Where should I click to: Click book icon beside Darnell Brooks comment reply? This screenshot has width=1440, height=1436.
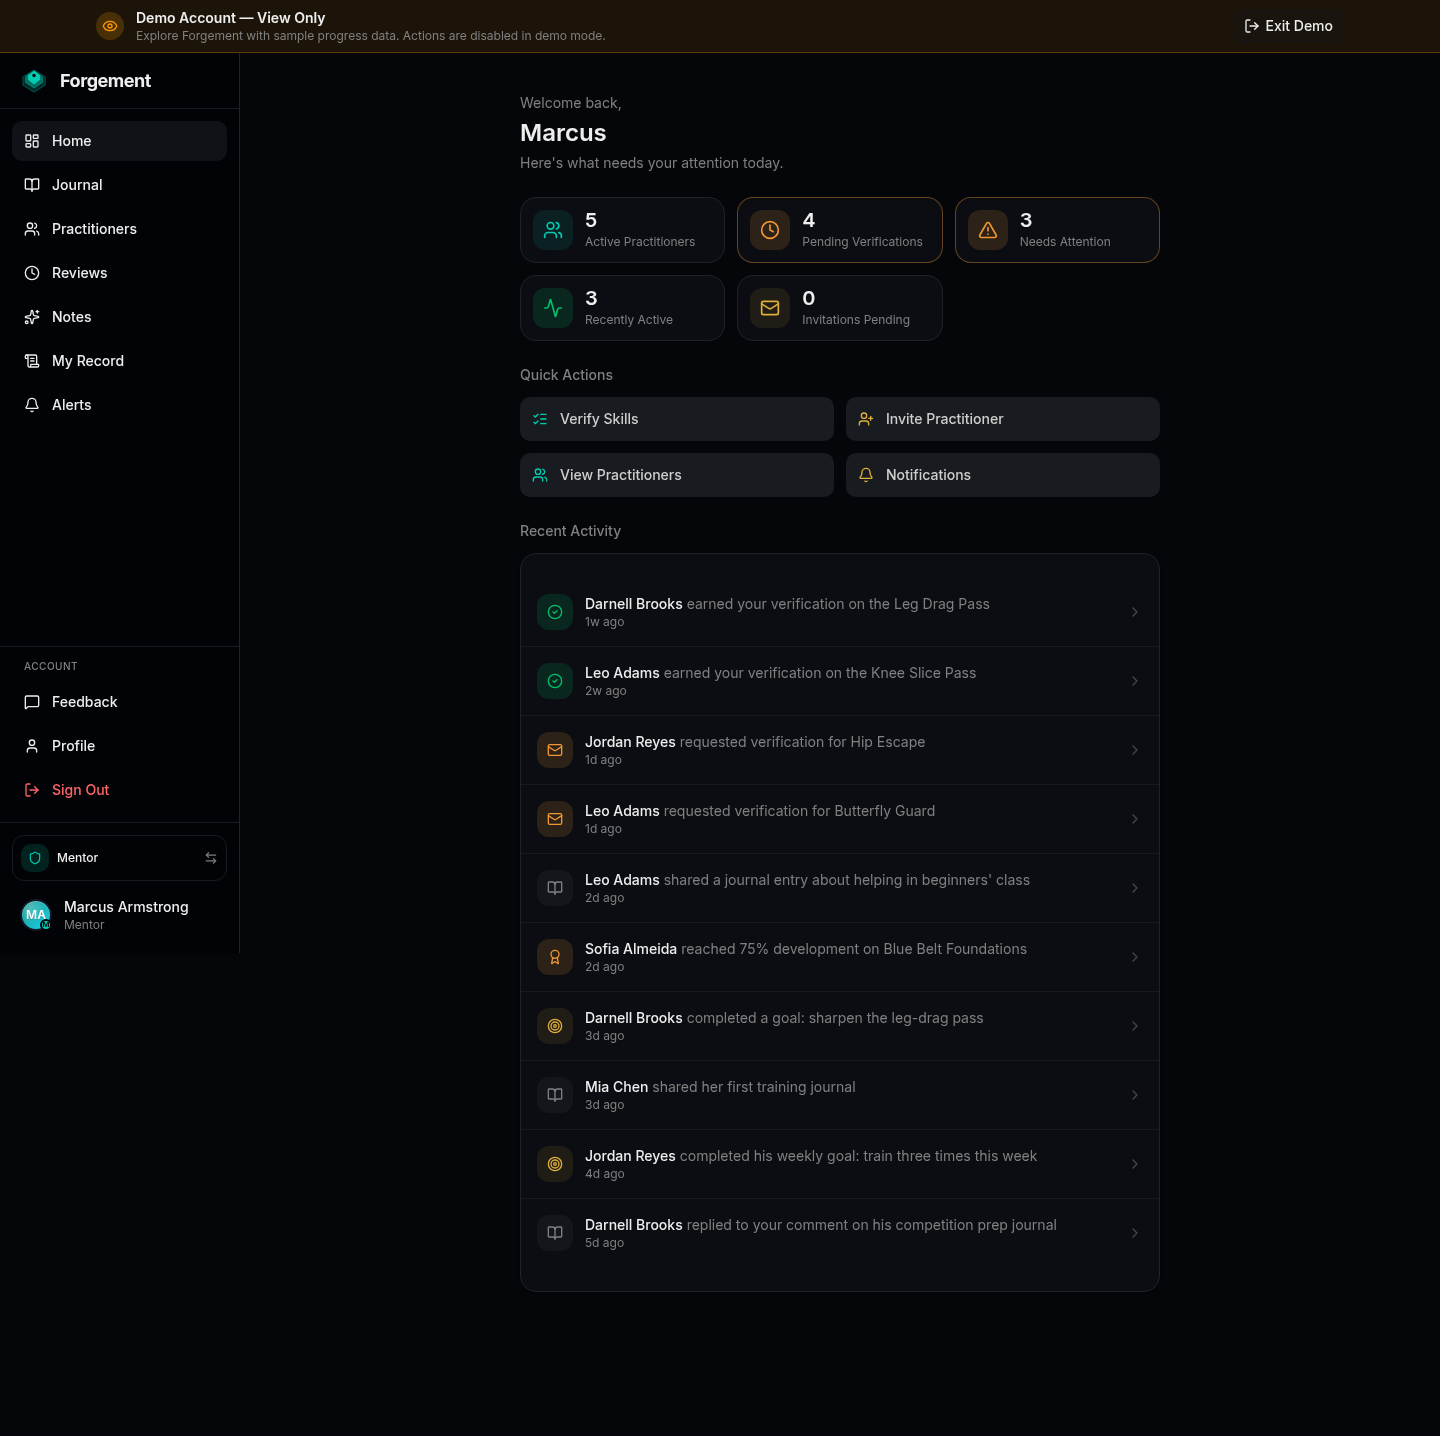555,1233
